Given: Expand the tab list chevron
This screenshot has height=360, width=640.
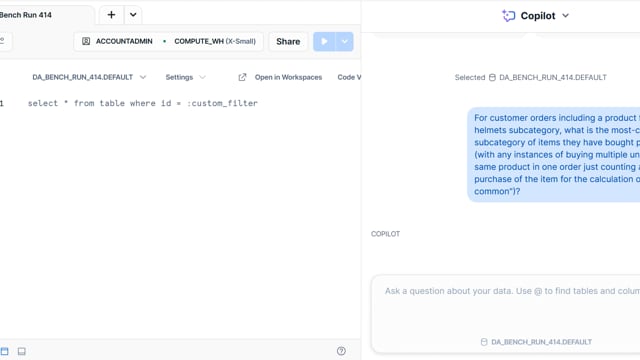Looking at the screenshot, I should (x=133, y=15).
